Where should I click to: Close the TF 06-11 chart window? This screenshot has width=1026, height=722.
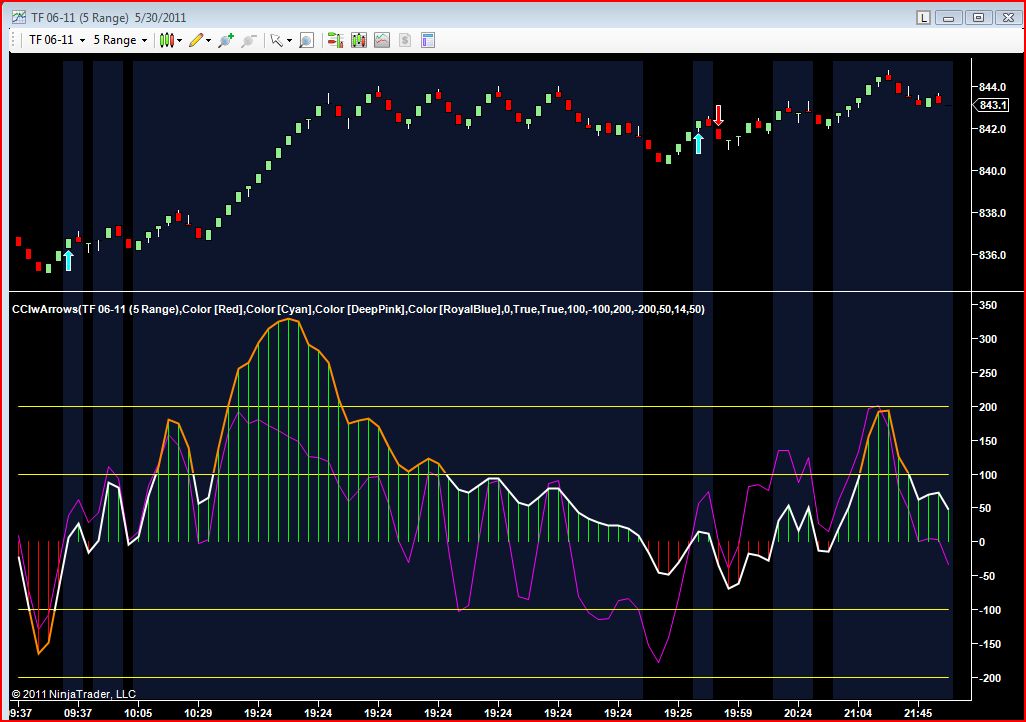coord(1008,18)
